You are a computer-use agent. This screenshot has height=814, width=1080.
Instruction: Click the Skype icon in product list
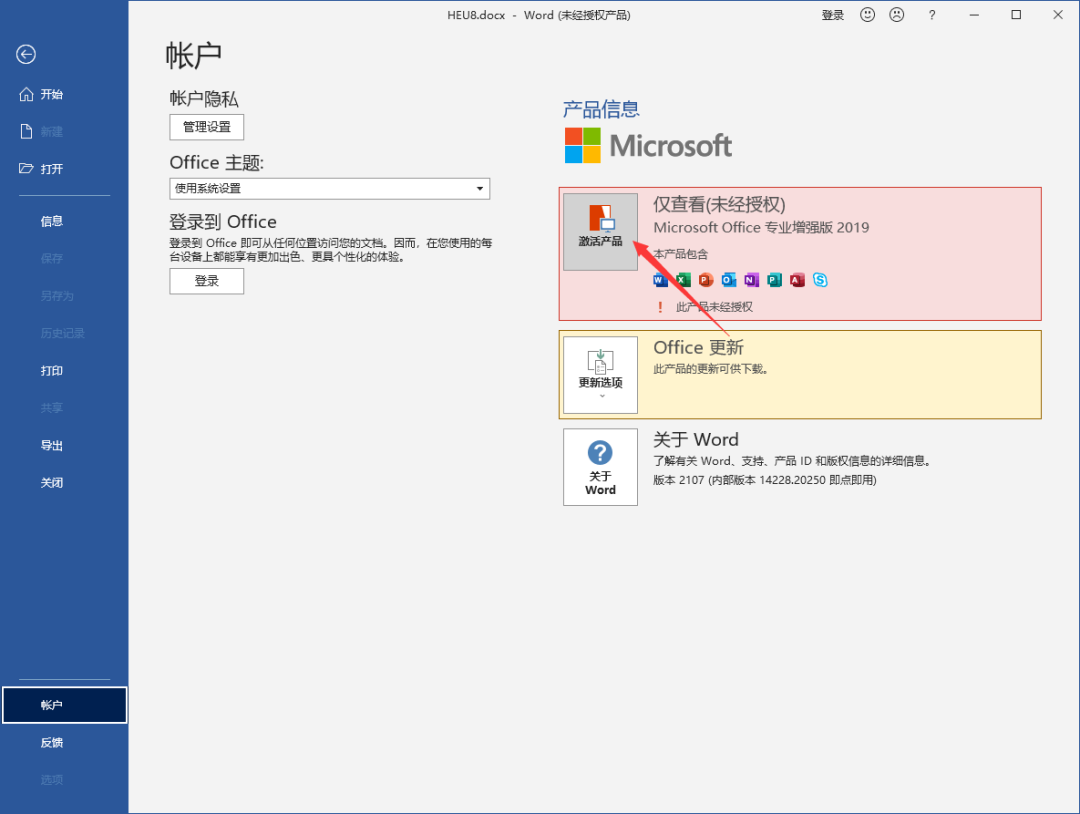tap(820, 280)
